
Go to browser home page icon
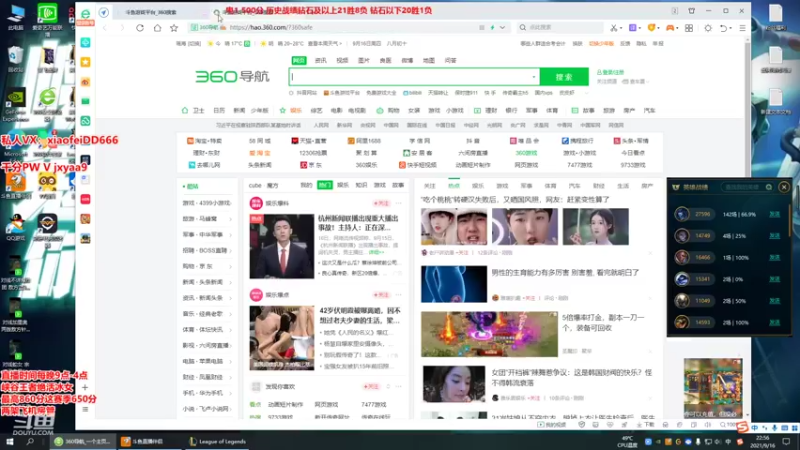157,28
